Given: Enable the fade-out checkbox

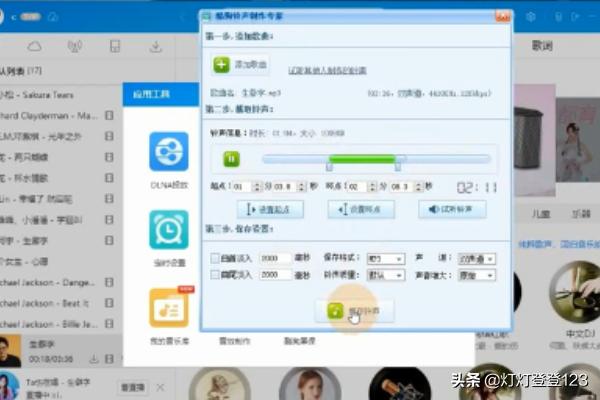Looking at the screenshot, I should (216, 274).
